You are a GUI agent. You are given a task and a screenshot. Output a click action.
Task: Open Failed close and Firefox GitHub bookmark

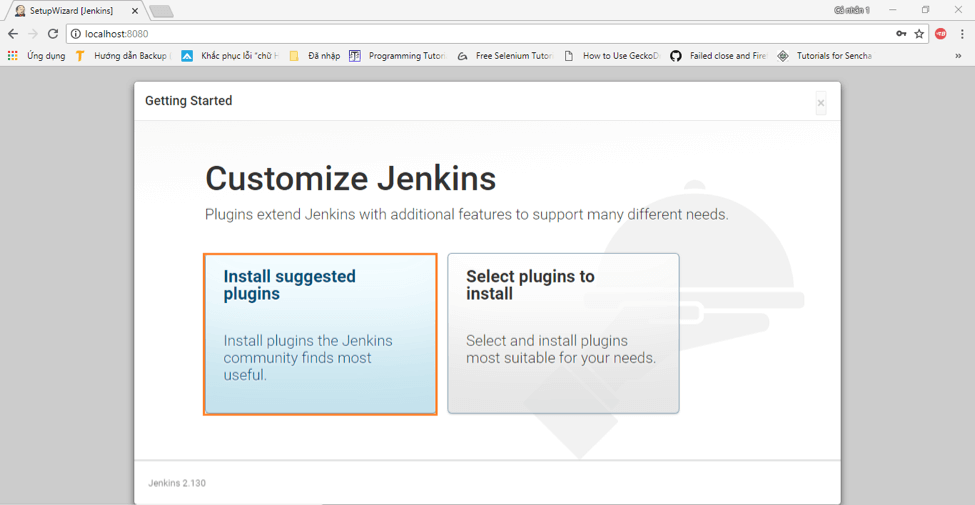[x=719, y=56]
